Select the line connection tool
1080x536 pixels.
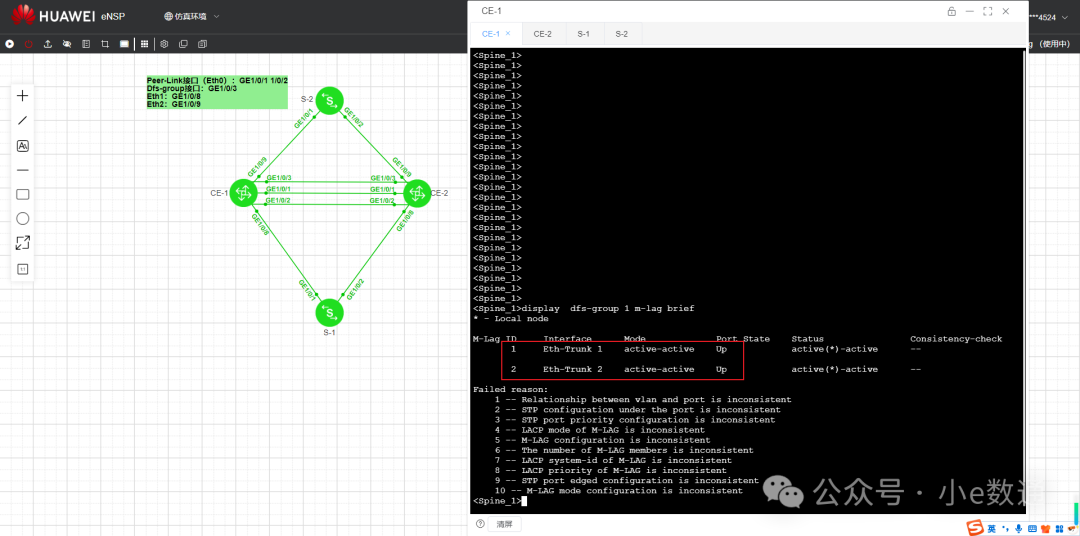[x=23, y=121]
